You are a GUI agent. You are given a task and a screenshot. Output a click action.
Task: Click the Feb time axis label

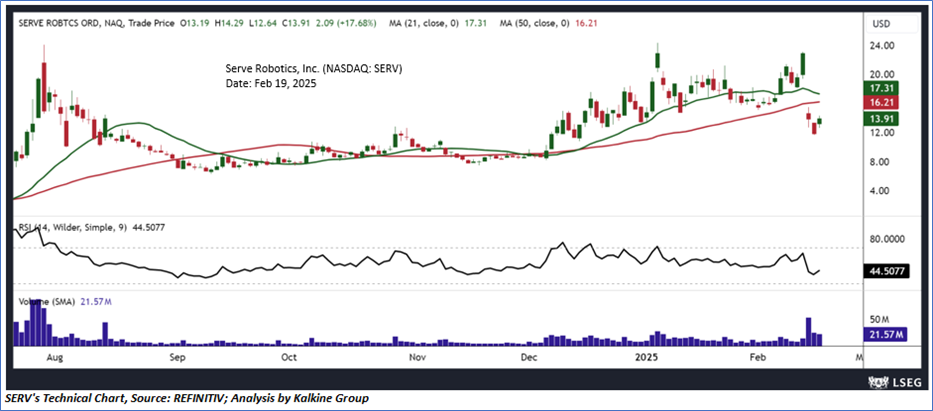tap(756, 357)
